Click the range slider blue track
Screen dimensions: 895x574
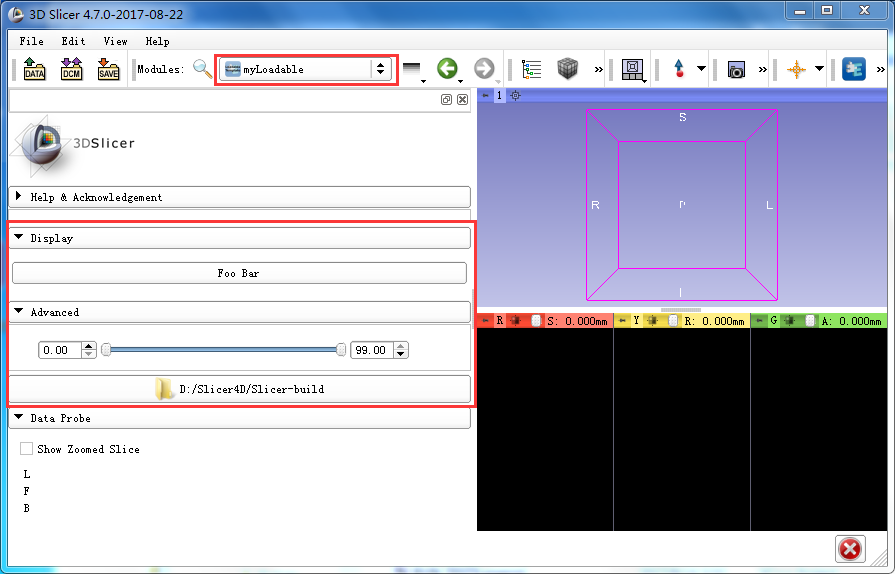224,350
